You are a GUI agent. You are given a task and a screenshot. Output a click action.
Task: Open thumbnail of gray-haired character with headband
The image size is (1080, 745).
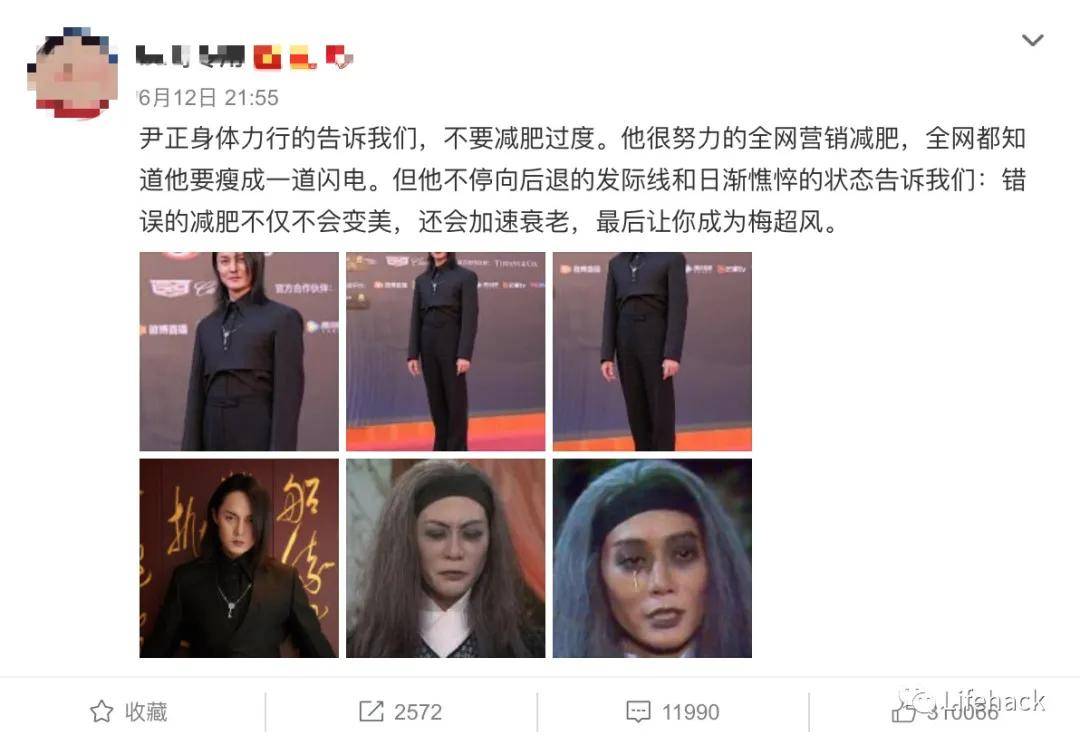tap(446, 558)
